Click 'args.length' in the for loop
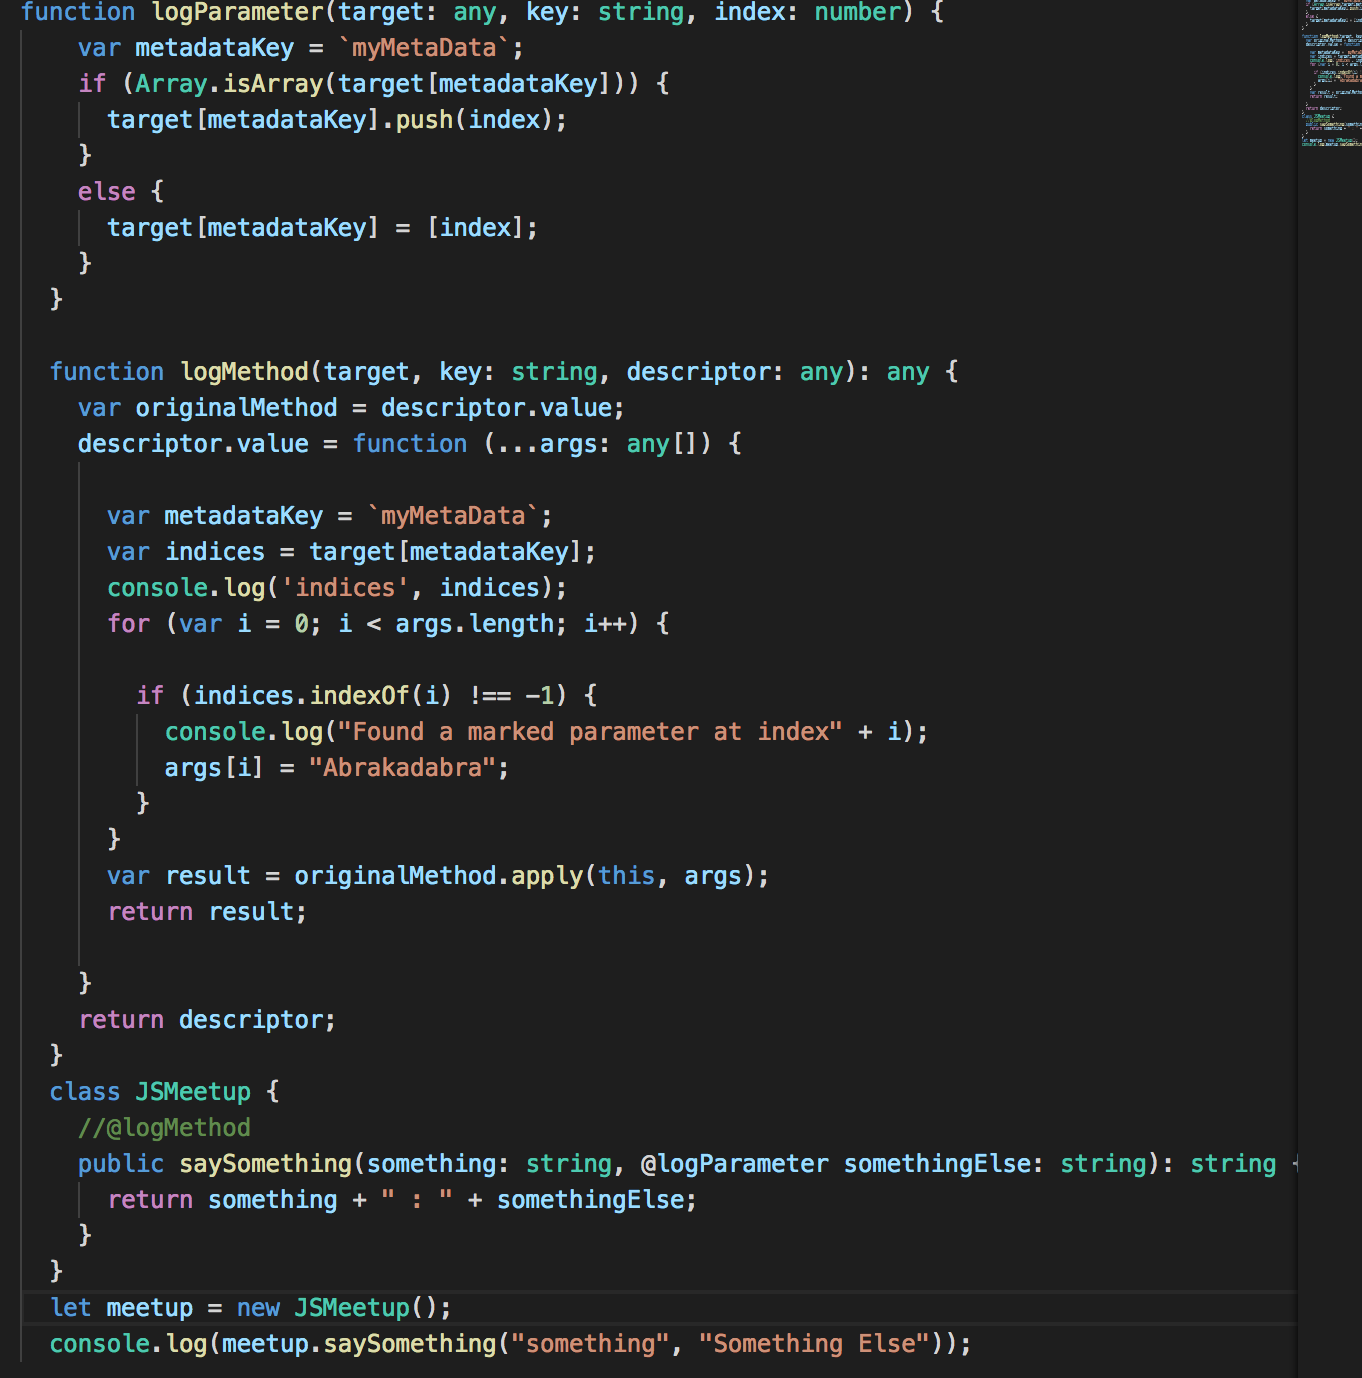Image resolution: width=1362 pixels, height=1378 pixels. [x=474, y=624]
